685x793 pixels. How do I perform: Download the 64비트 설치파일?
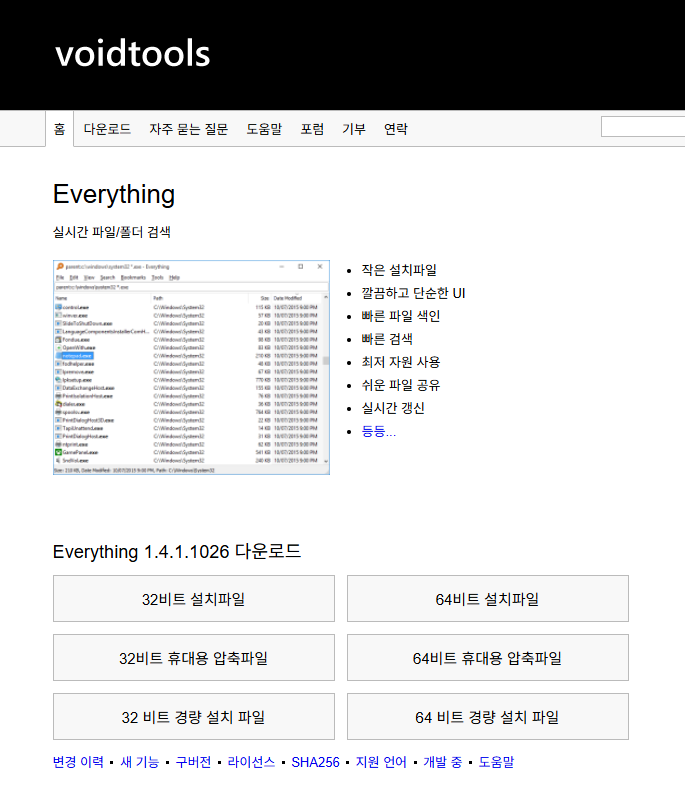(488, 599)
